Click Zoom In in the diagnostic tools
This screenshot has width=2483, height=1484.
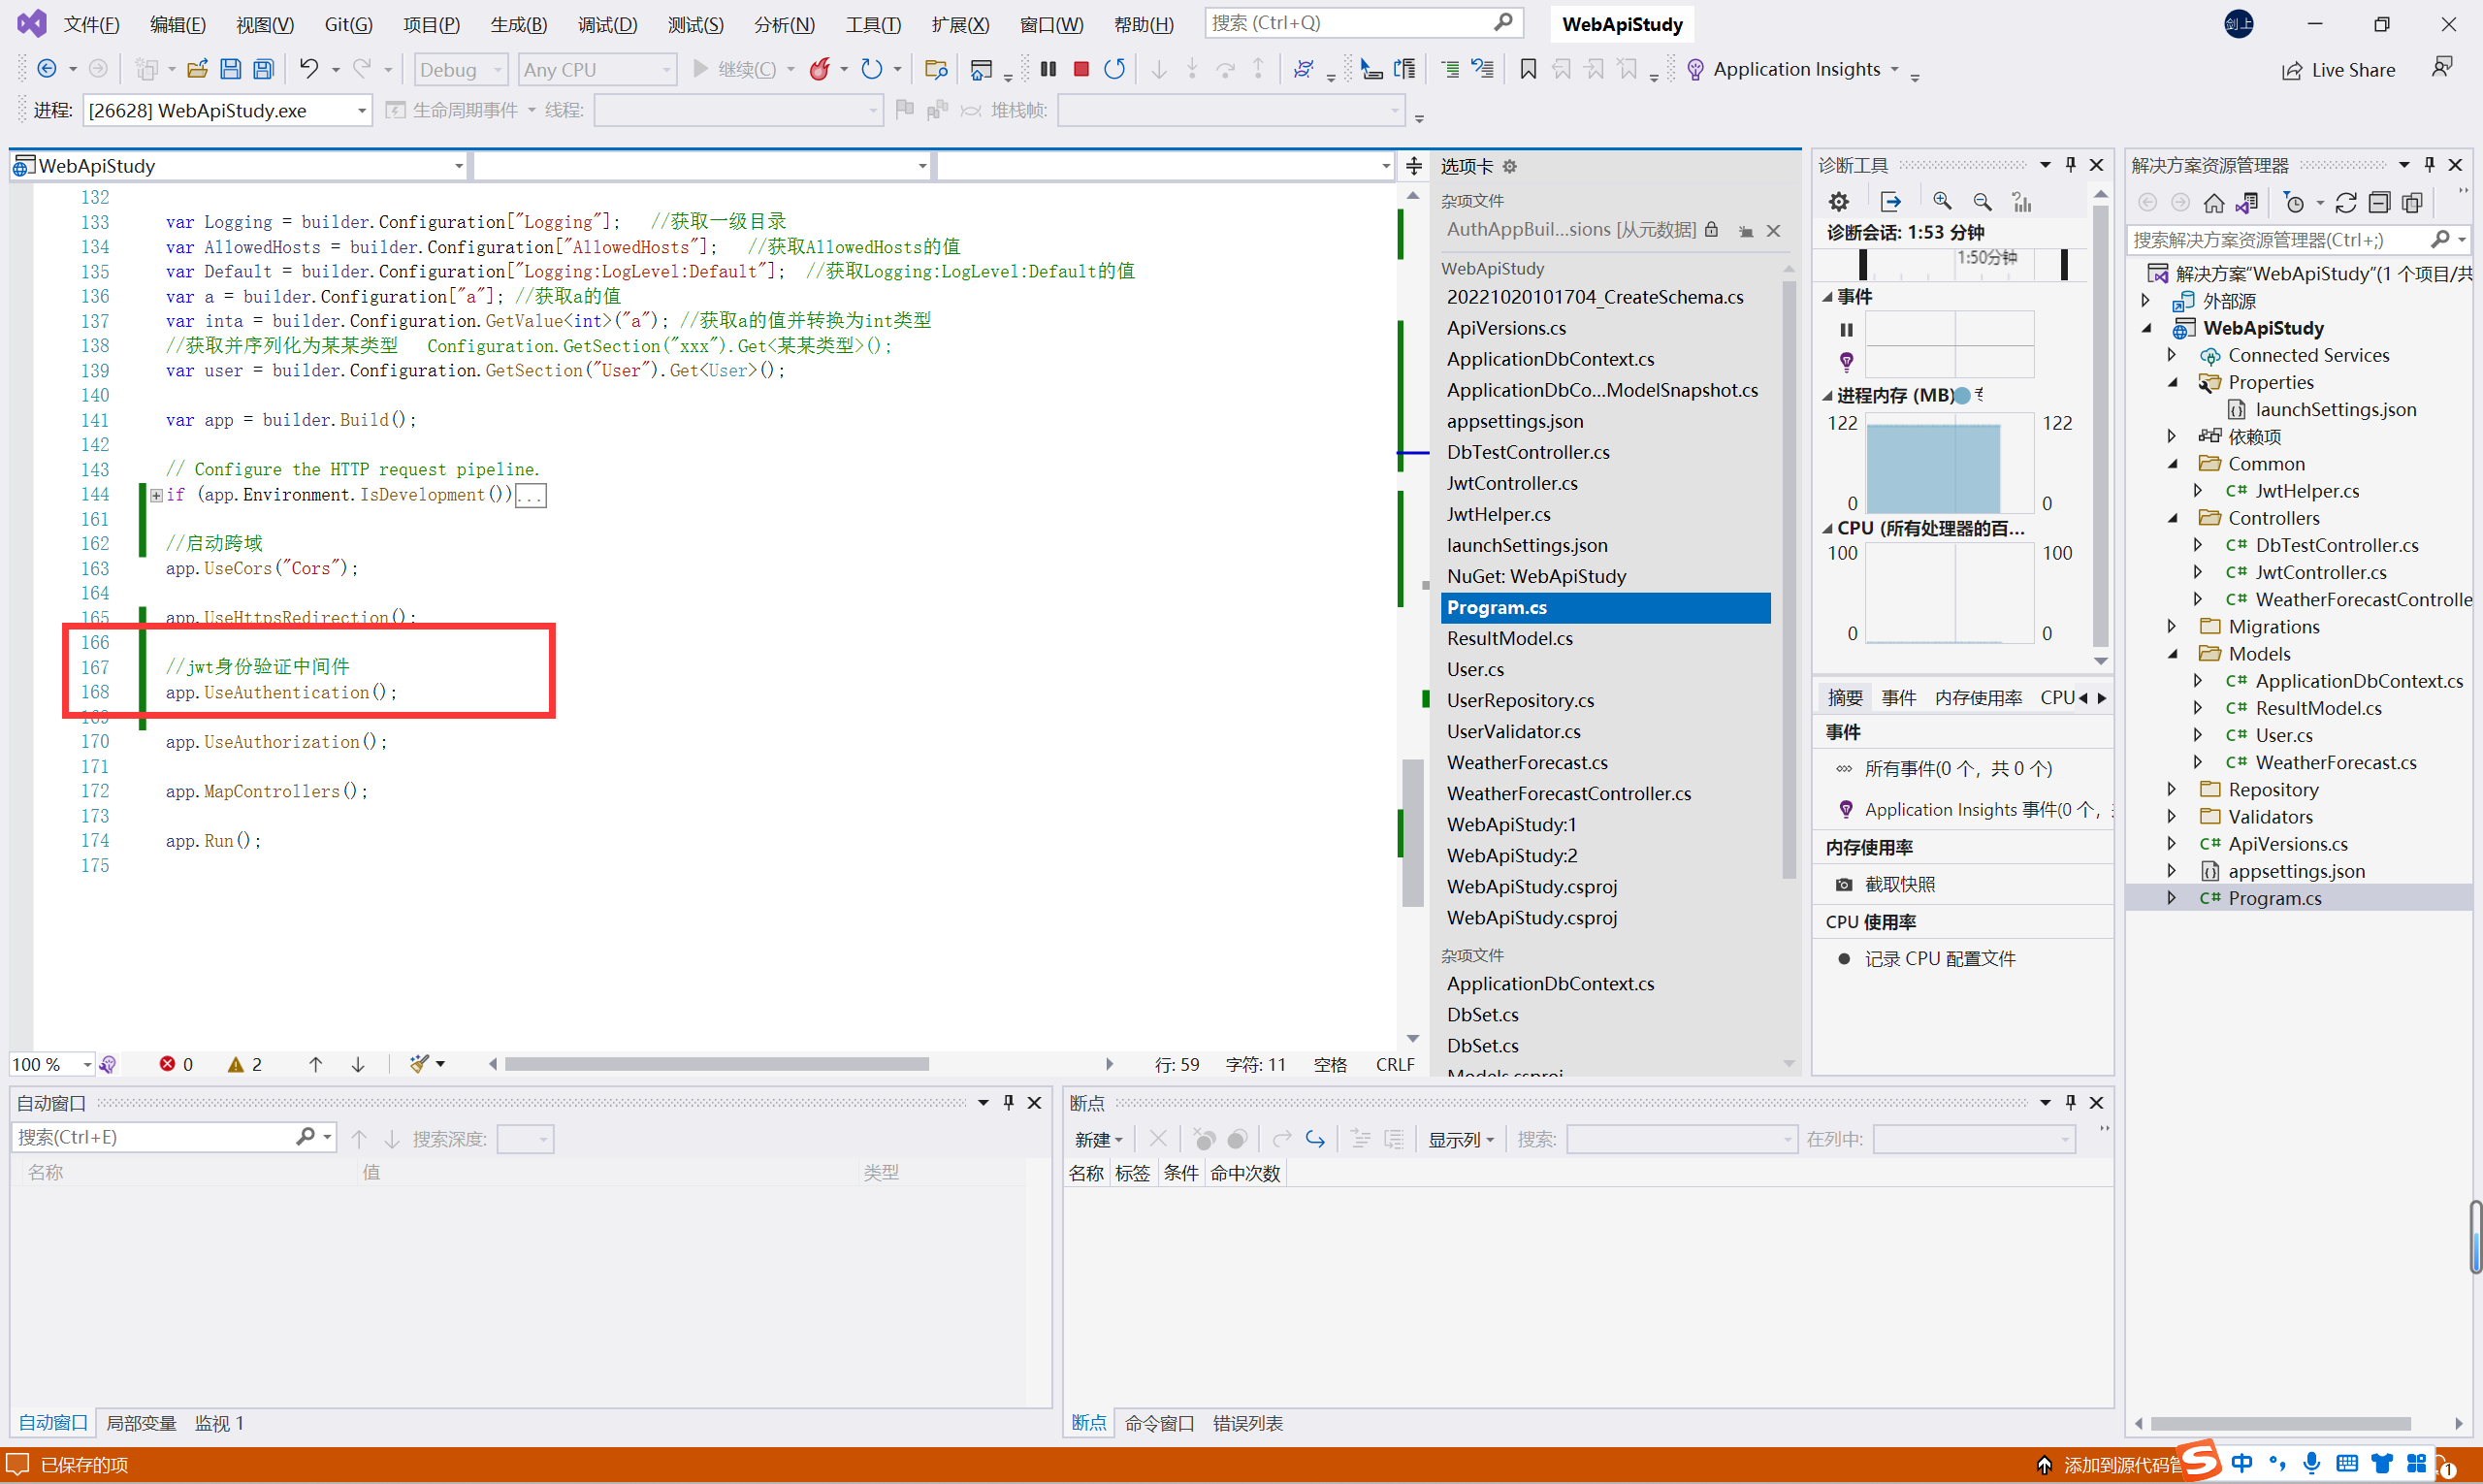point(1942,202)
